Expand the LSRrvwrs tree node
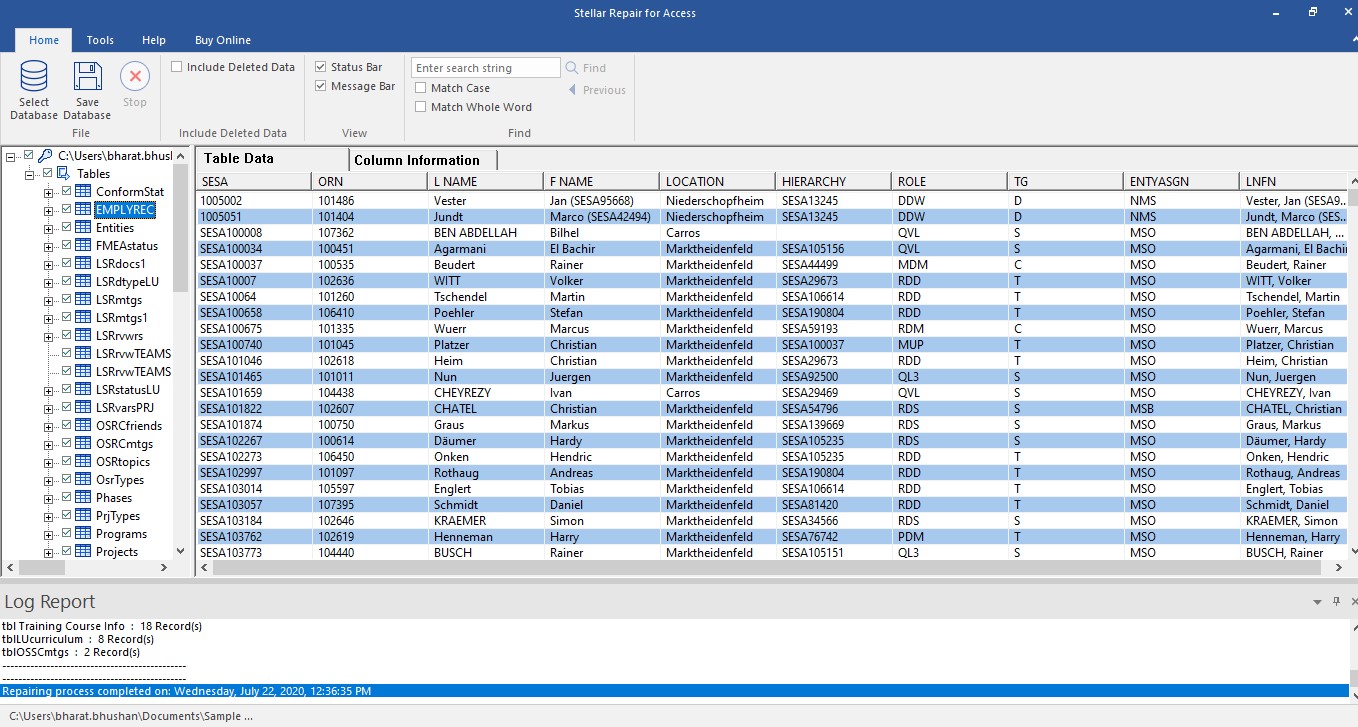This screenshot has width=1358, height=727. 49,336
